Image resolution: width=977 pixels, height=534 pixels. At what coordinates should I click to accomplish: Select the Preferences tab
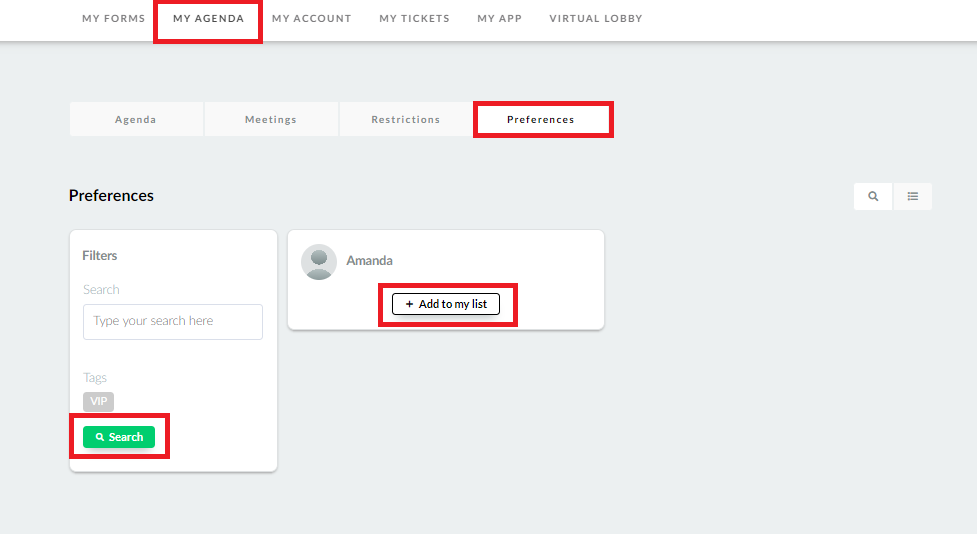coord(541,119)
